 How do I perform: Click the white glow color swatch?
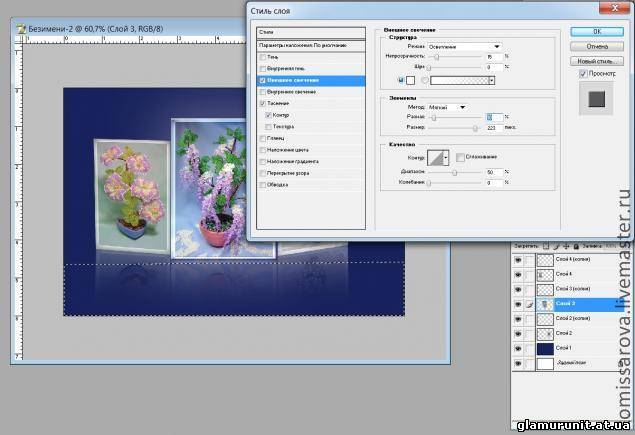tap(411, 80)
